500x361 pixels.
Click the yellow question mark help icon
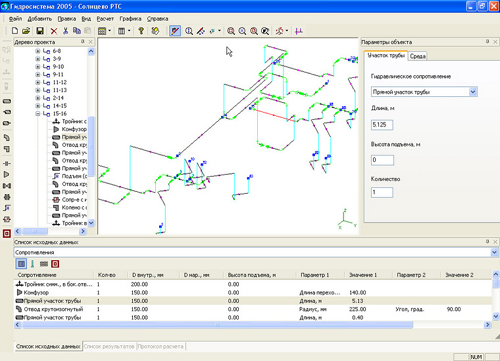point(141,31)
